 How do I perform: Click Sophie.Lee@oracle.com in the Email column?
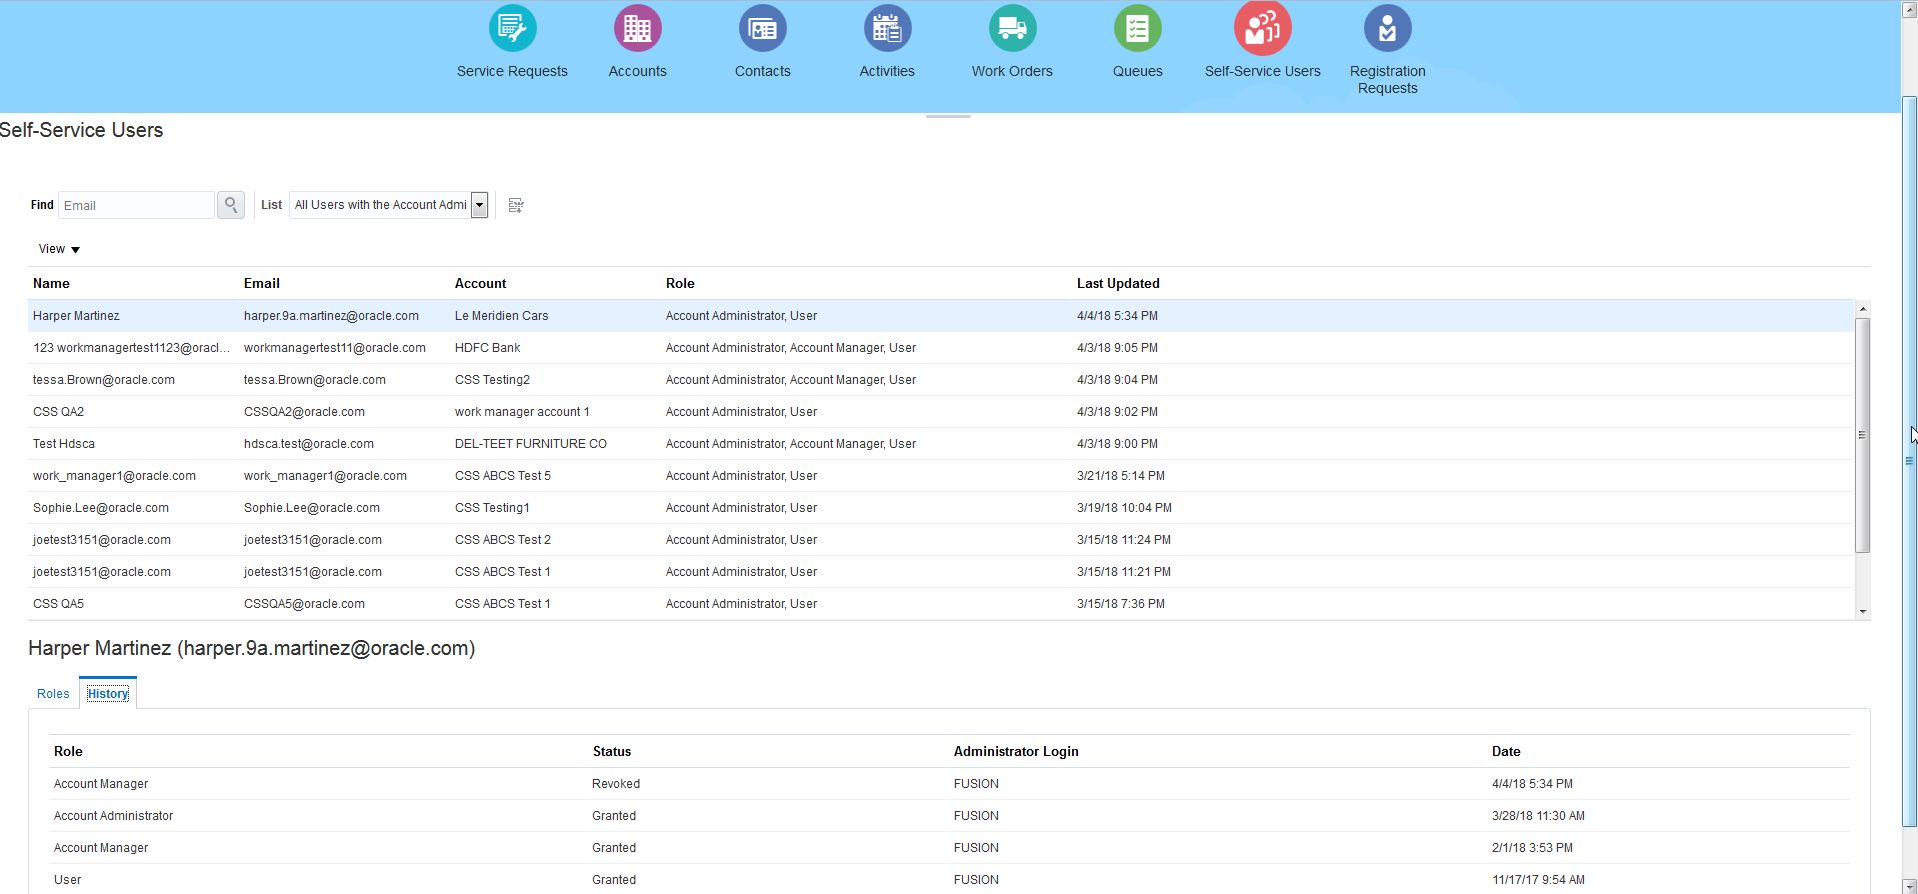(312, 508)
